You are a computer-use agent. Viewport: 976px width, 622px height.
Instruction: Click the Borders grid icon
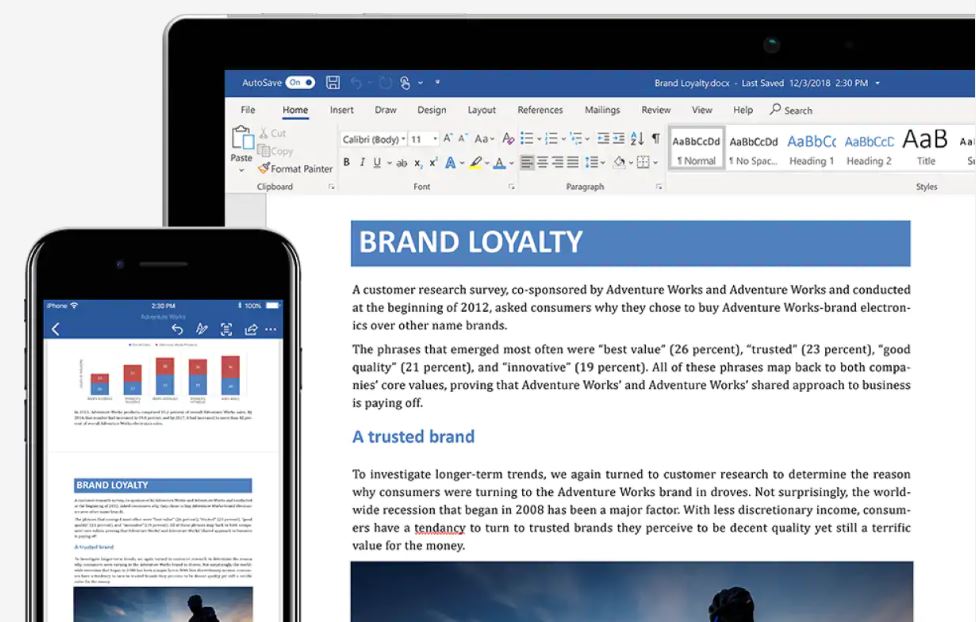point(643,163)
